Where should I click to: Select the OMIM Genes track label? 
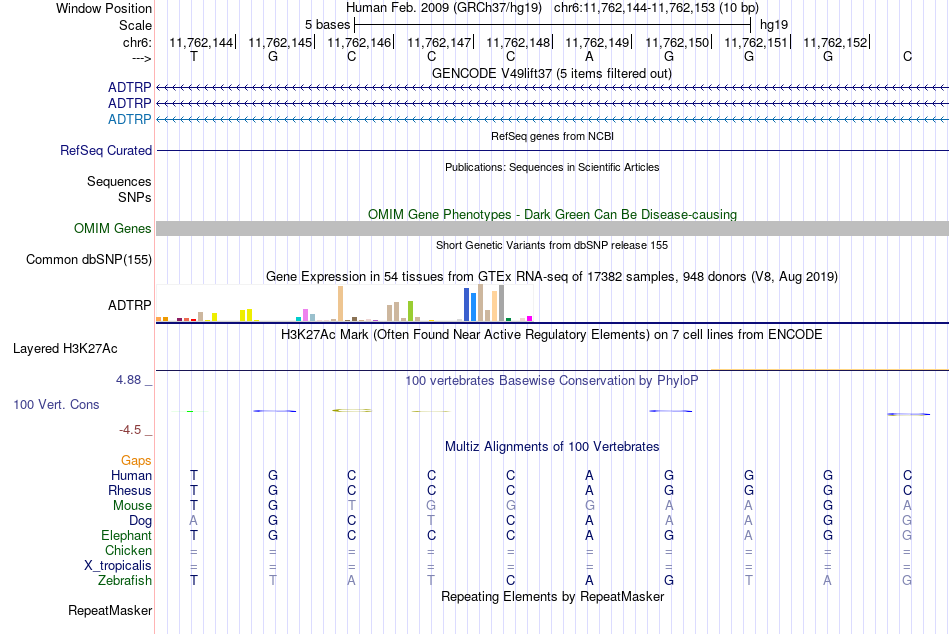point(113,229)
